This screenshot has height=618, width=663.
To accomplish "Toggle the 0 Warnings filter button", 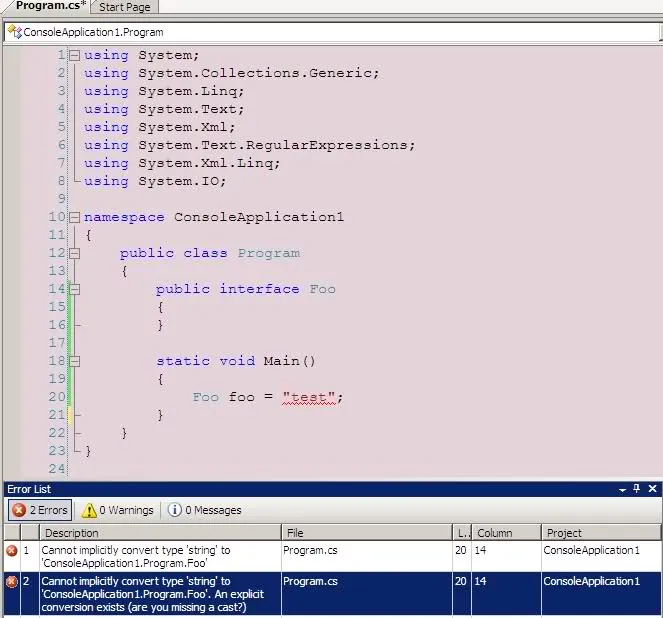I will tap(118, 510).
